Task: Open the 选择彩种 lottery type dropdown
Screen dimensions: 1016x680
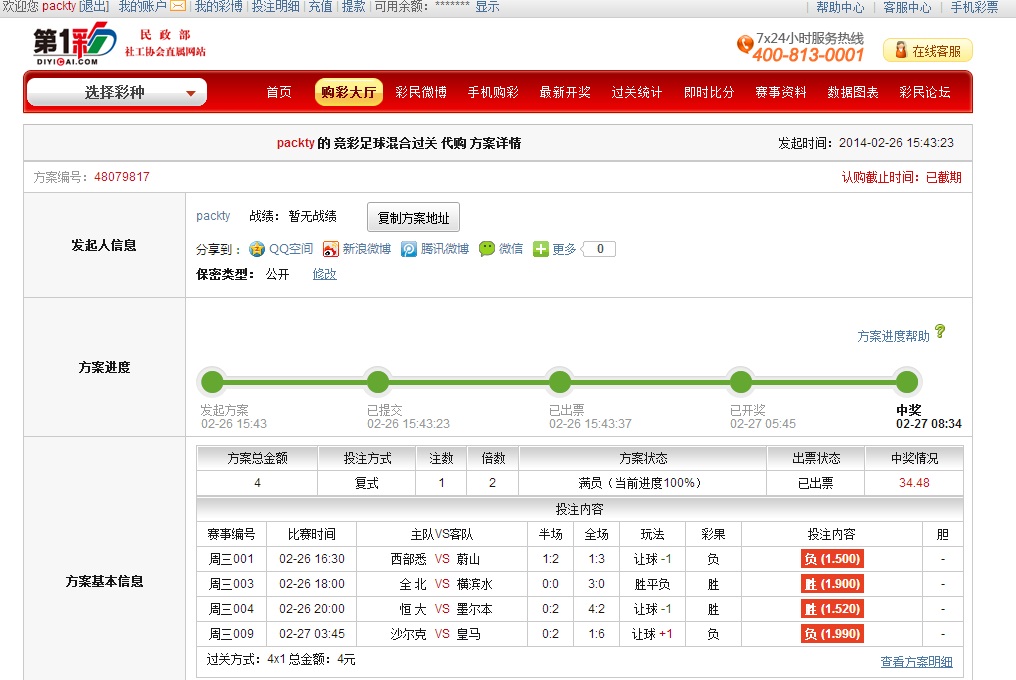Action: [113, 91]
